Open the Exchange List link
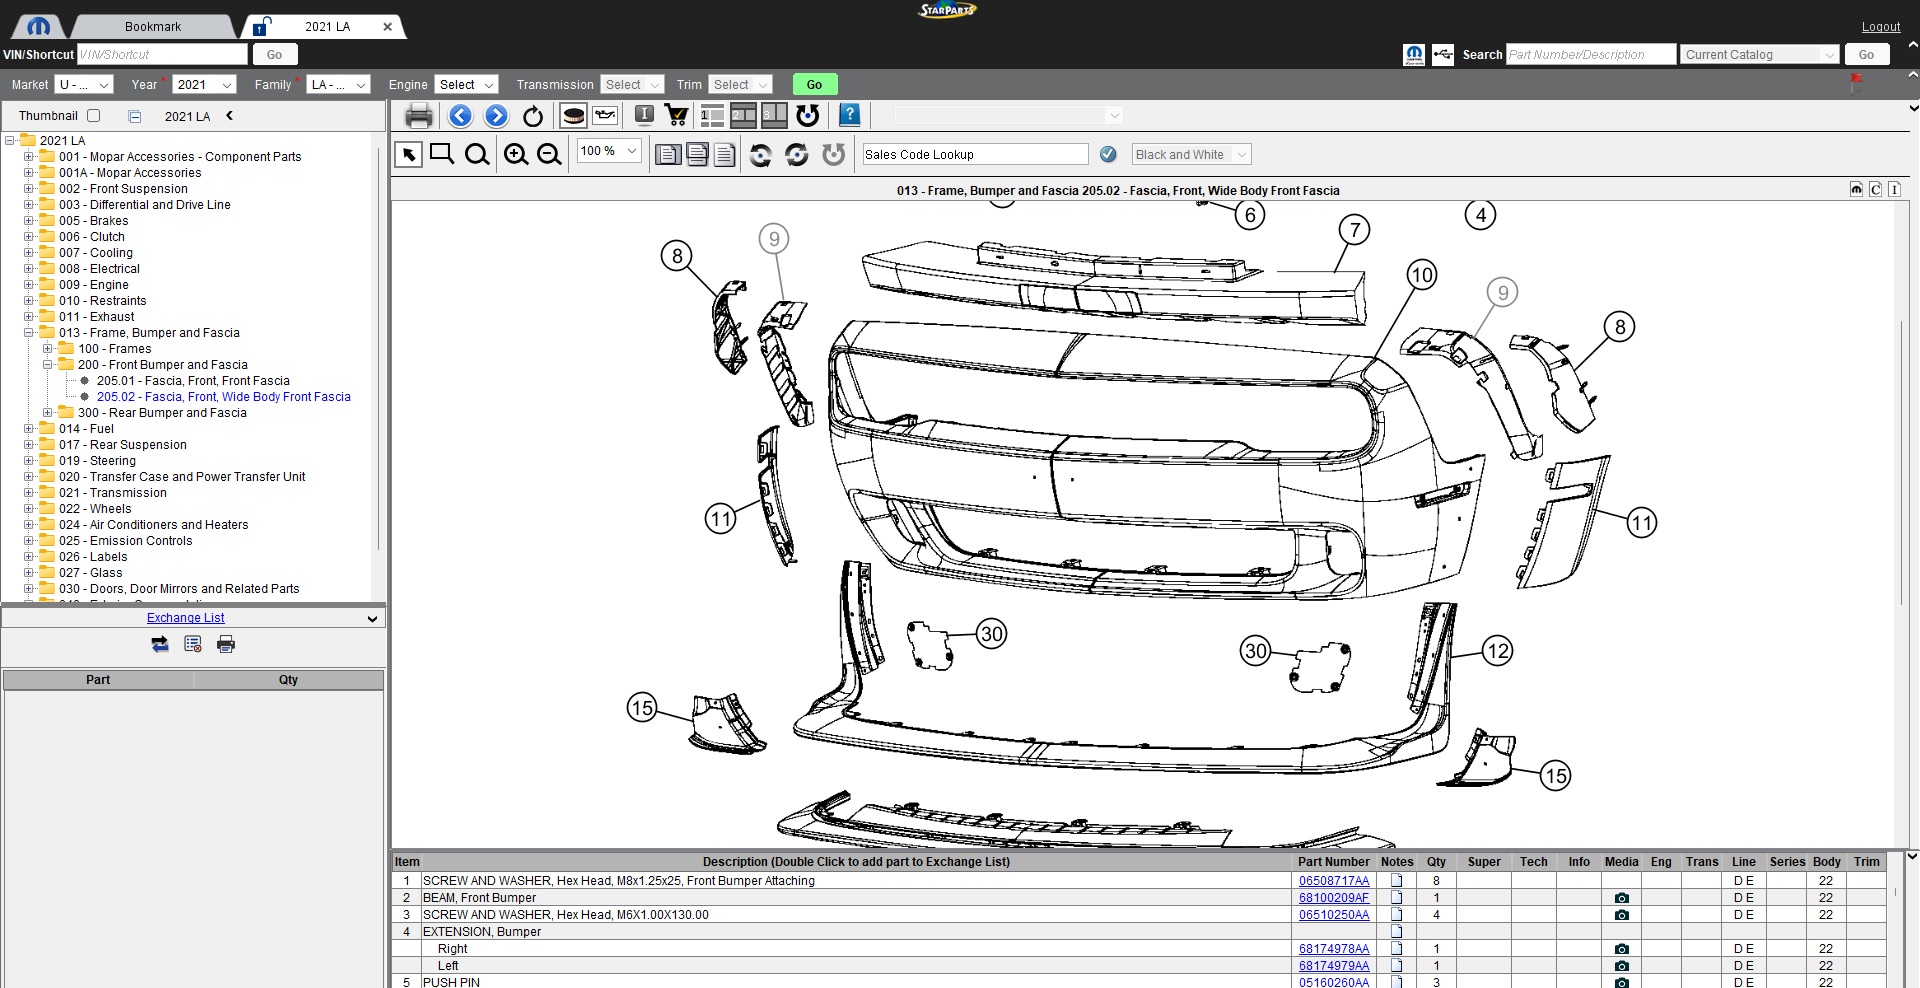This screenshot has width=1920, height=988. pyautogui.click(x=185, y=618)
